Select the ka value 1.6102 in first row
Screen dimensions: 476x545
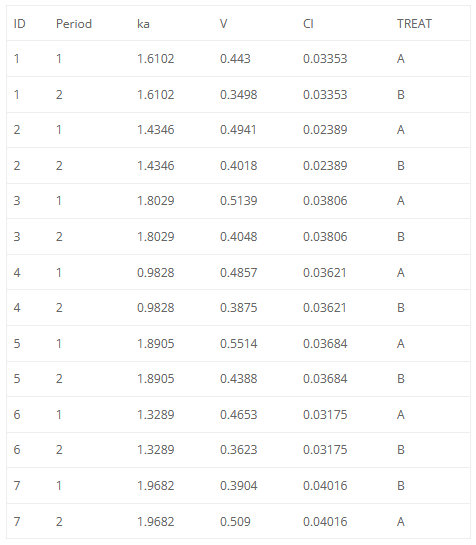click(155, 59)
